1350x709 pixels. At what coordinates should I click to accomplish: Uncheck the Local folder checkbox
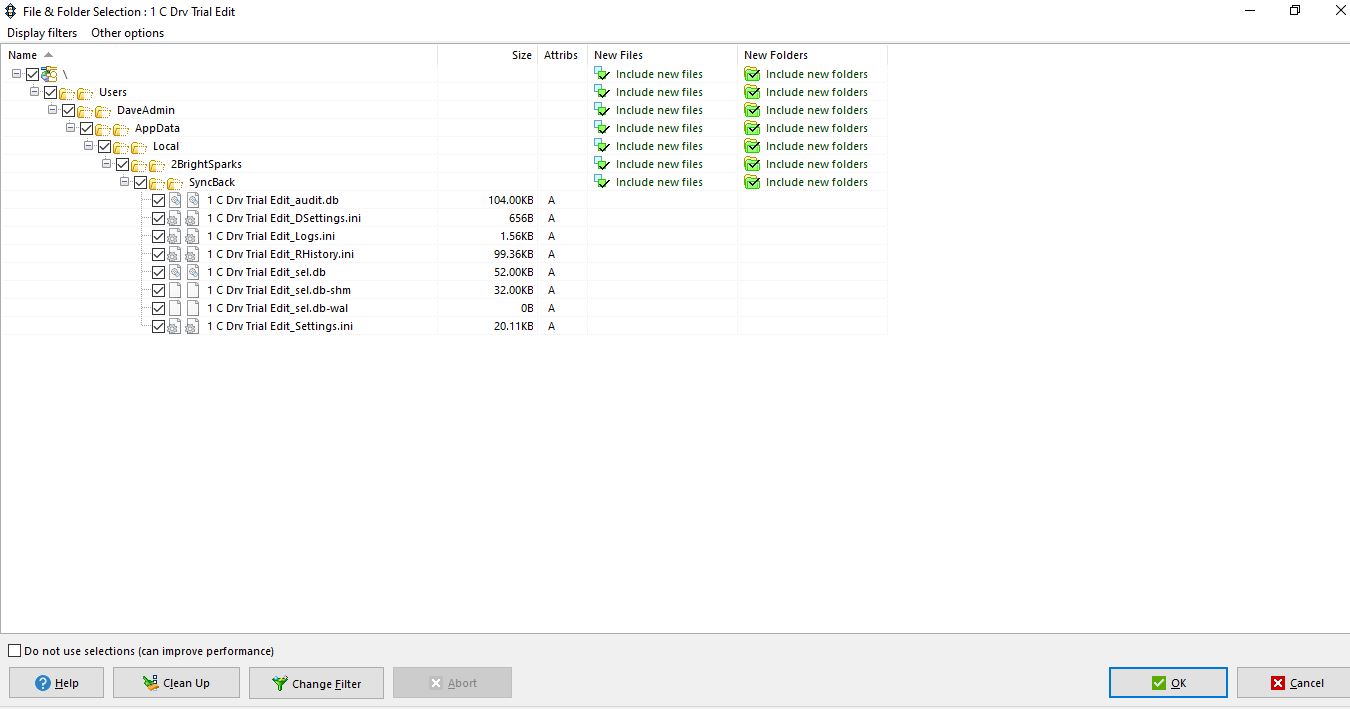tap(105, 146)
